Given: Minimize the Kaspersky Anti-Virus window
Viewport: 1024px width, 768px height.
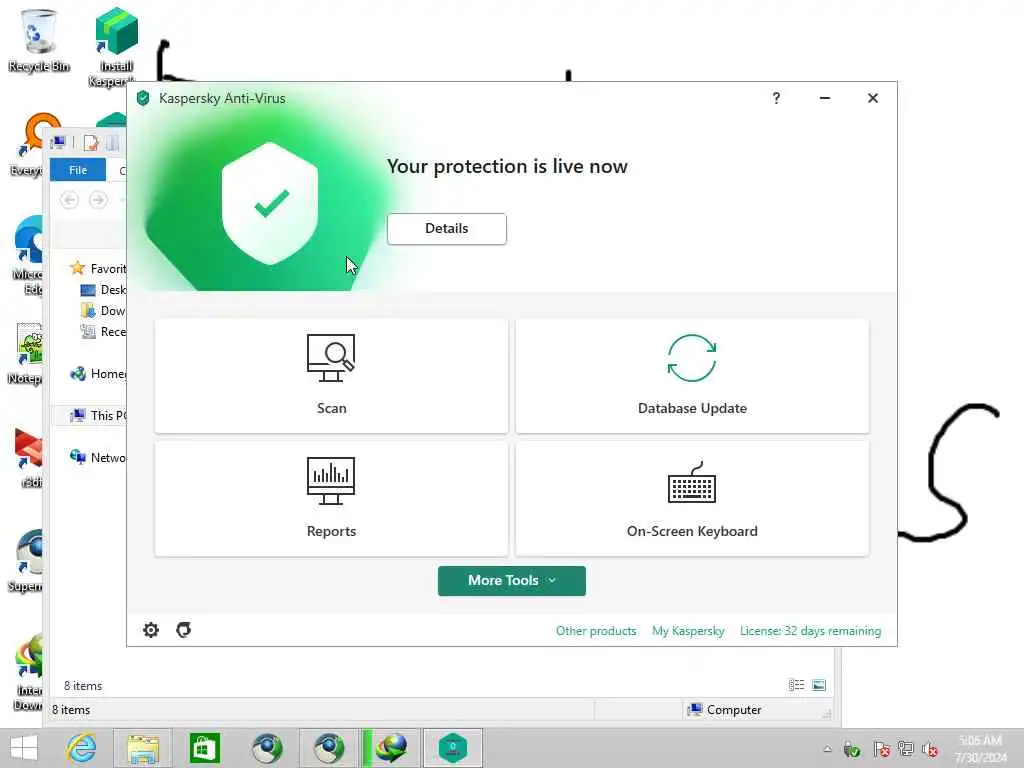Looking at the screenshot, I should pyautogui.click(x=825, y=98).
